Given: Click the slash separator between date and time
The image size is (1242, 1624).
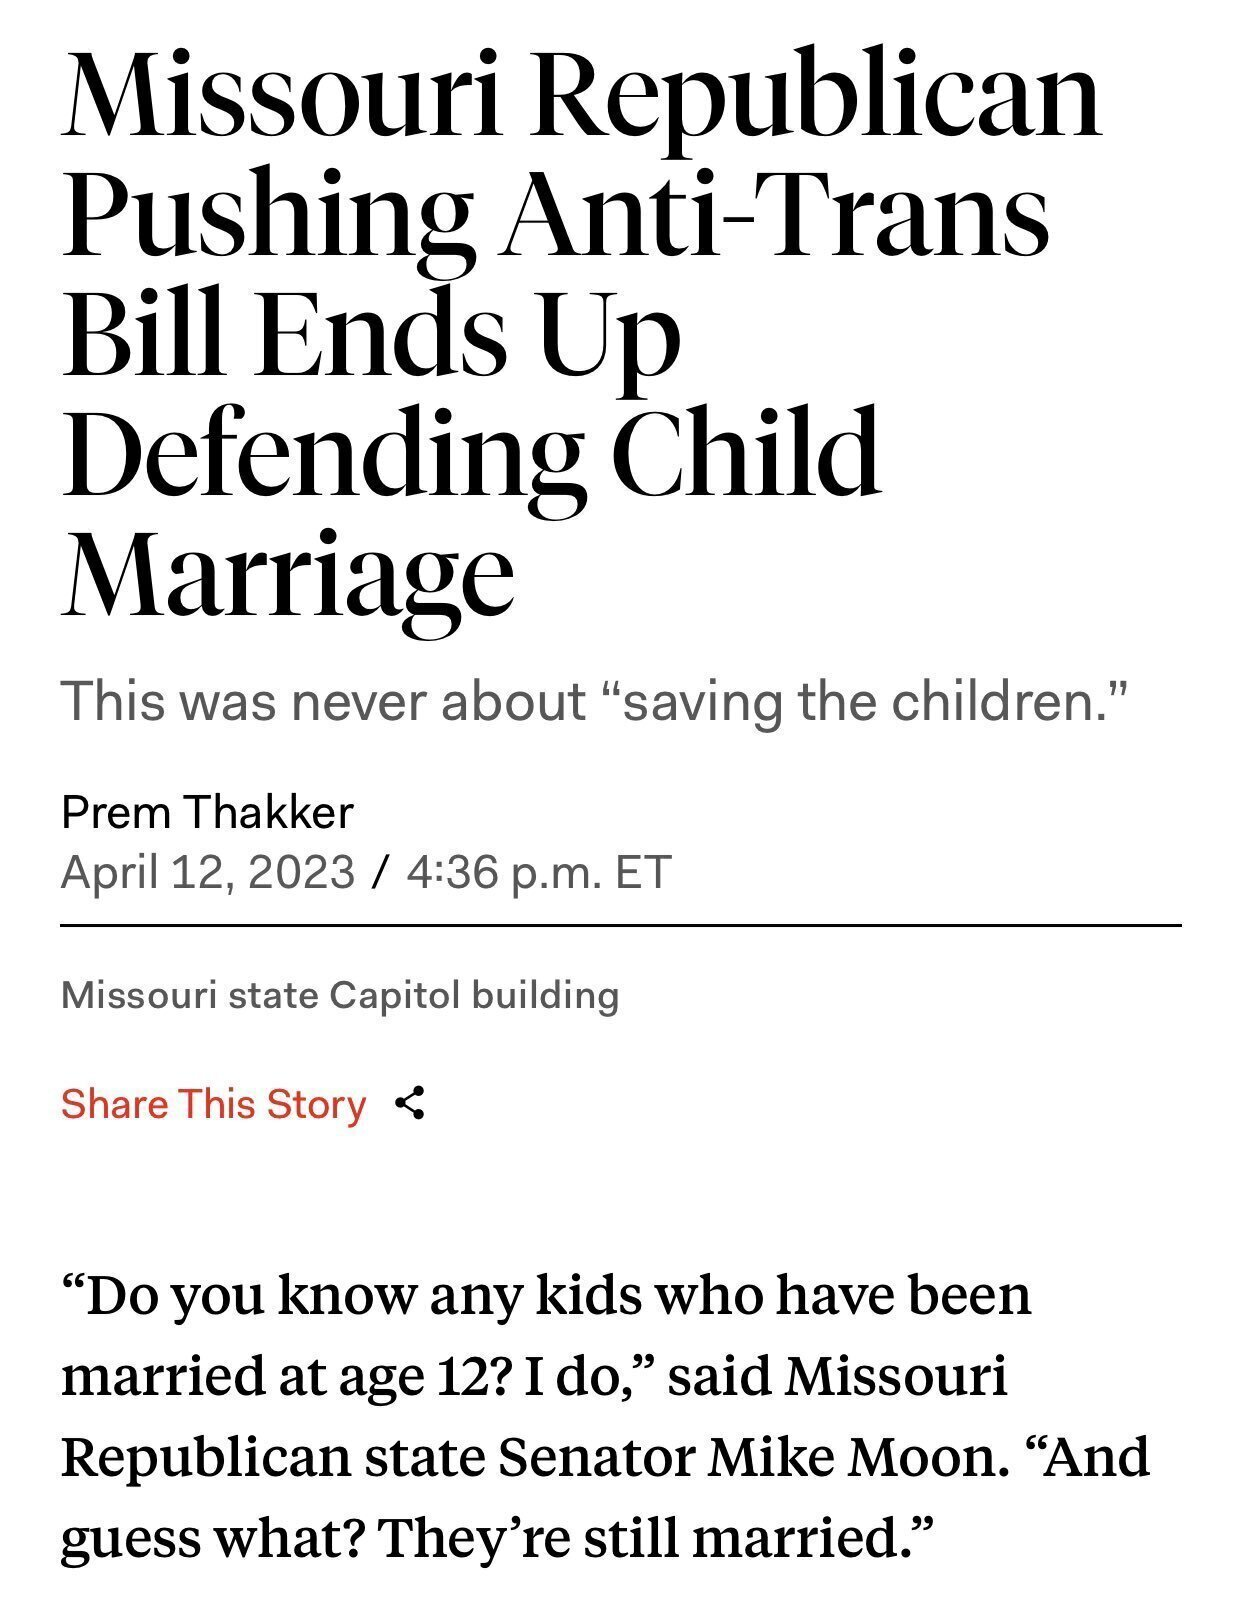Looking at the screenshot, I should point(379,872).
